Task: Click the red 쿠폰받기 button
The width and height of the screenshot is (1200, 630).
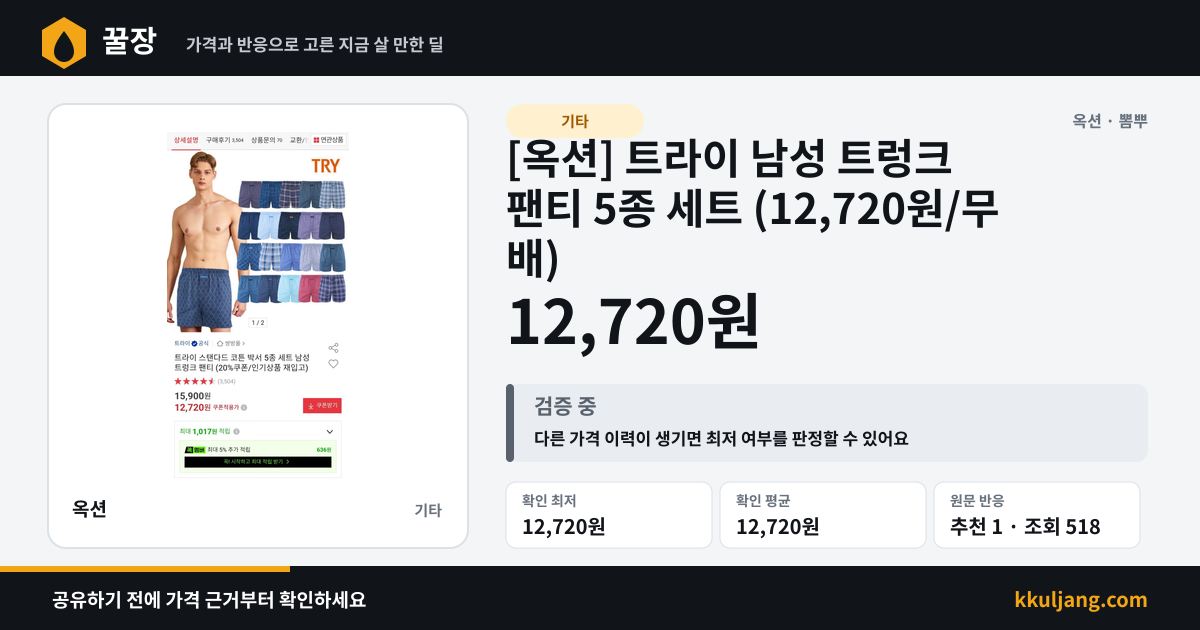Action: click(322, 405)
